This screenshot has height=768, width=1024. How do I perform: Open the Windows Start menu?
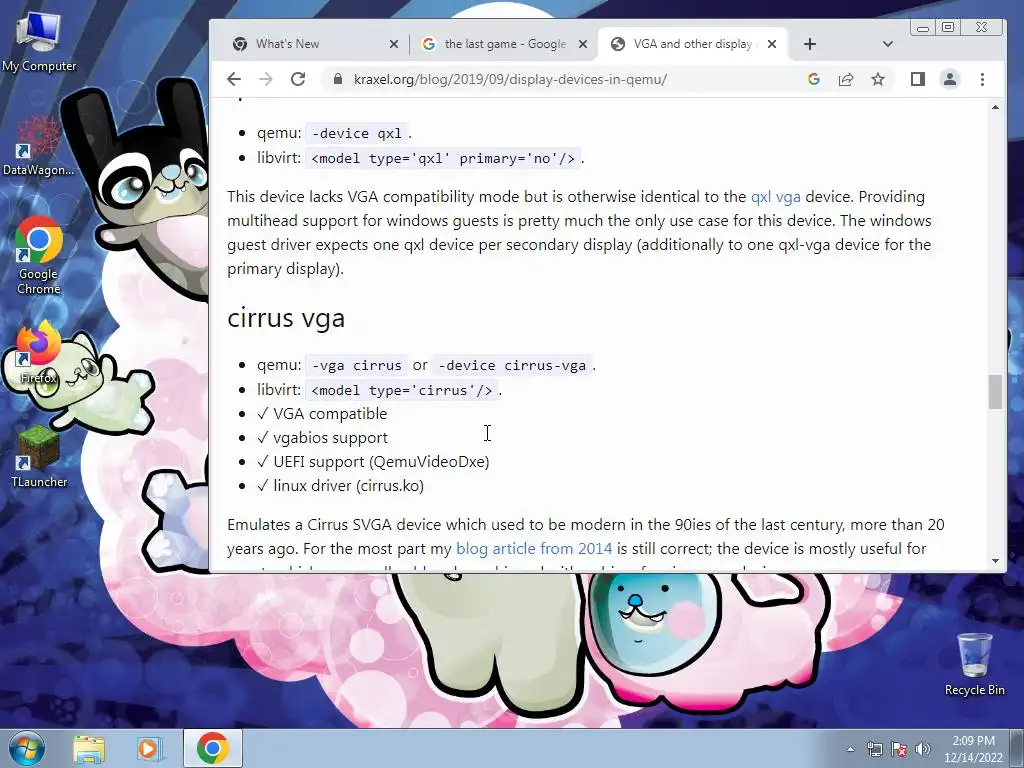pos(26,748)
